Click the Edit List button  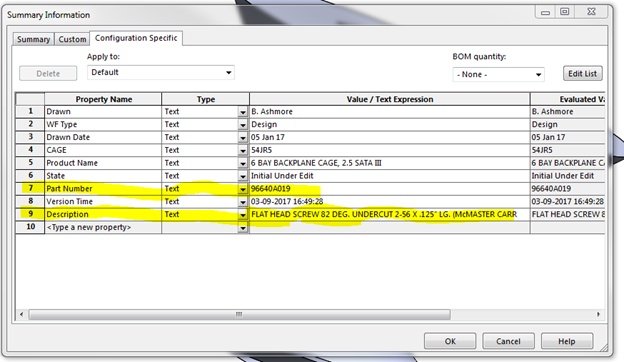[583, 74]
